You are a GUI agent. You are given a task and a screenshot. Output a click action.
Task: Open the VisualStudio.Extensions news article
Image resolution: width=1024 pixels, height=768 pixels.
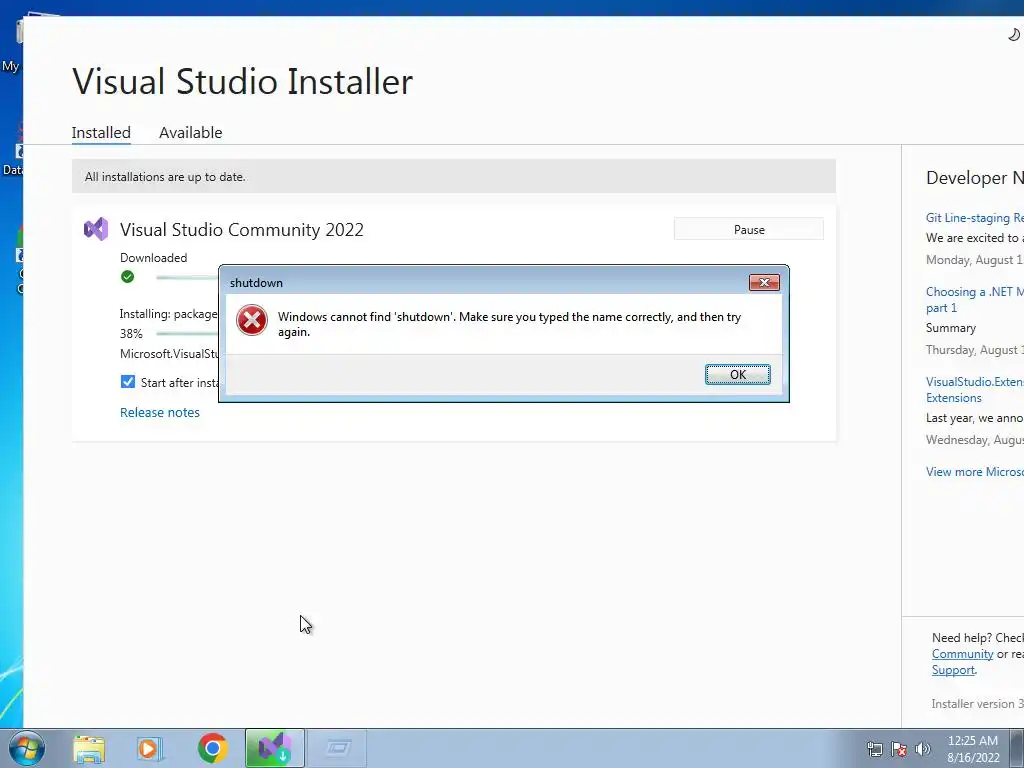point(974,389)
